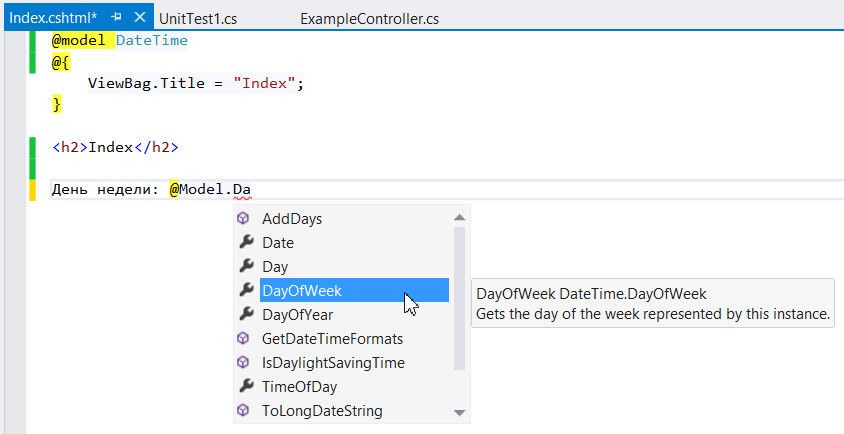Close the Index.cshtml tab
844x434 pixels.
click(140, 17)
